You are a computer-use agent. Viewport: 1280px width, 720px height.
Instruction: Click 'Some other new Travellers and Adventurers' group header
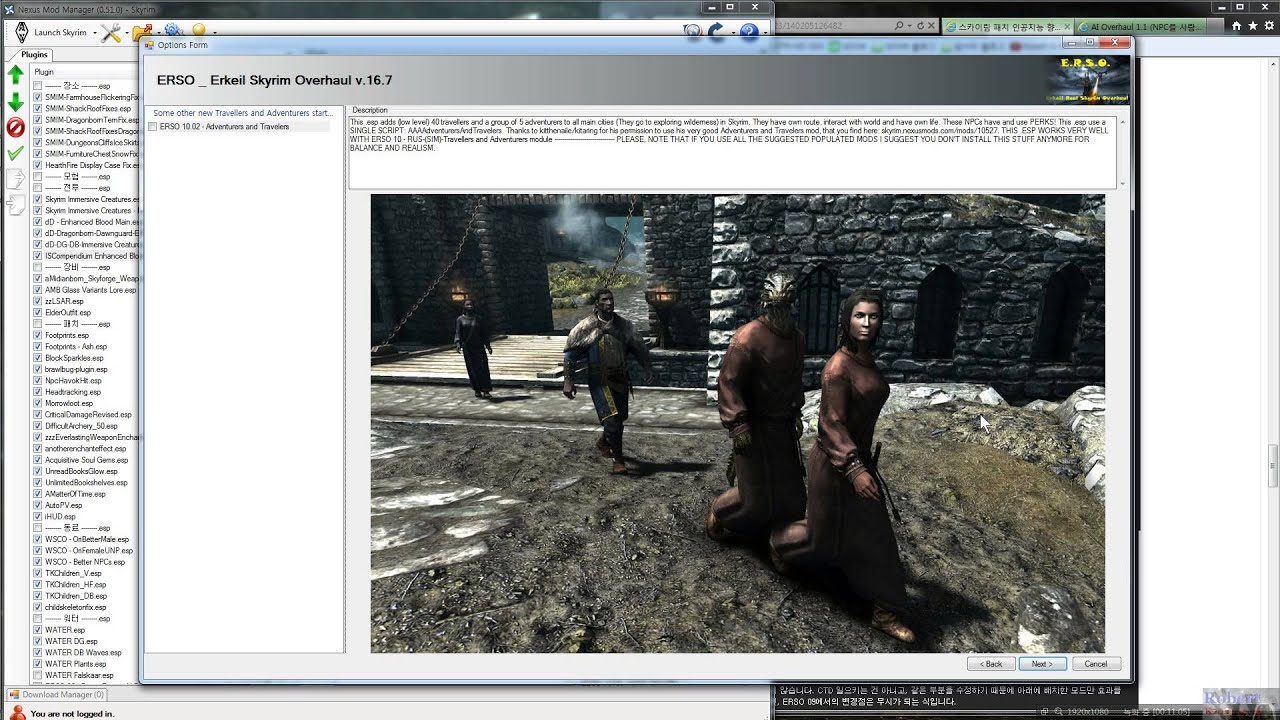(x=242, y=113)
